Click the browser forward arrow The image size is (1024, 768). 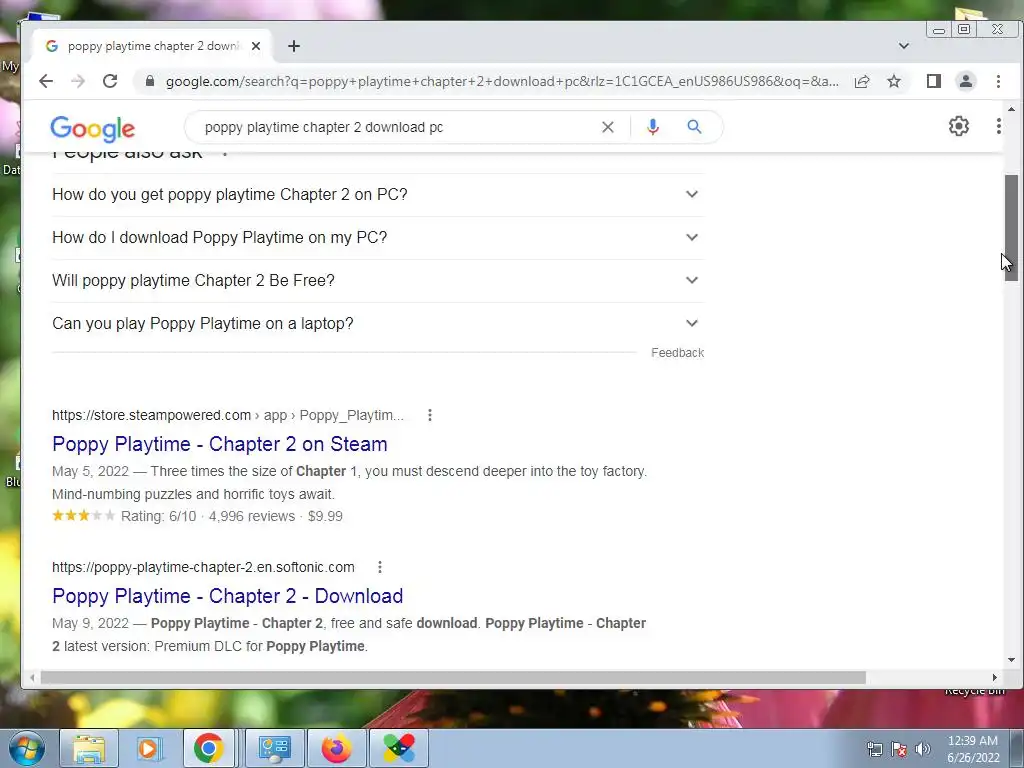pos(78,81)
